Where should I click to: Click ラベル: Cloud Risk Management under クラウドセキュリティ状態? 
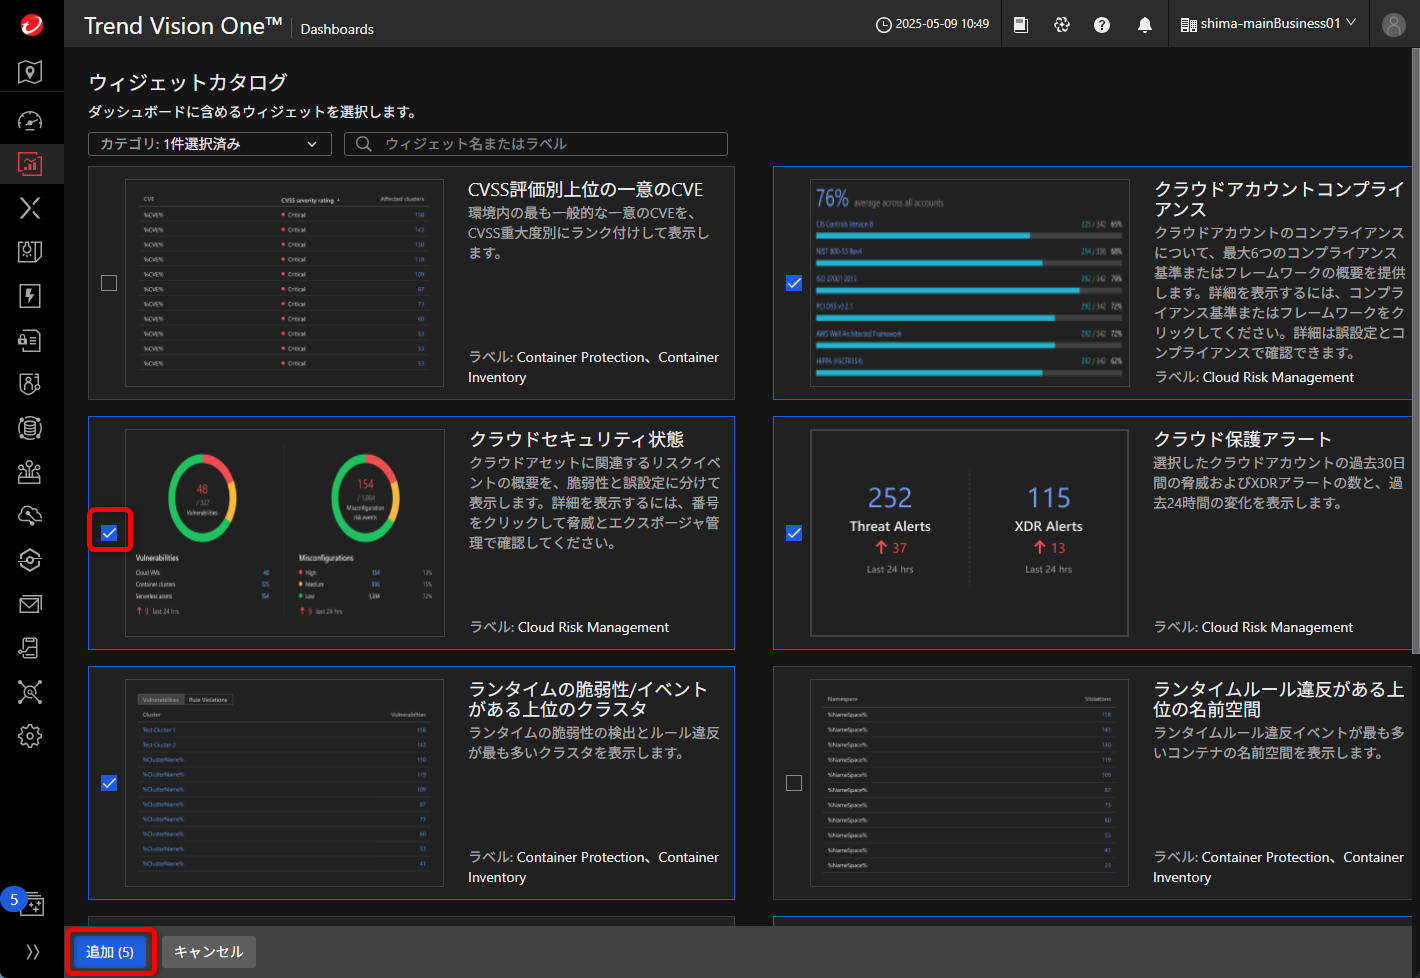[x=569, y=627]
